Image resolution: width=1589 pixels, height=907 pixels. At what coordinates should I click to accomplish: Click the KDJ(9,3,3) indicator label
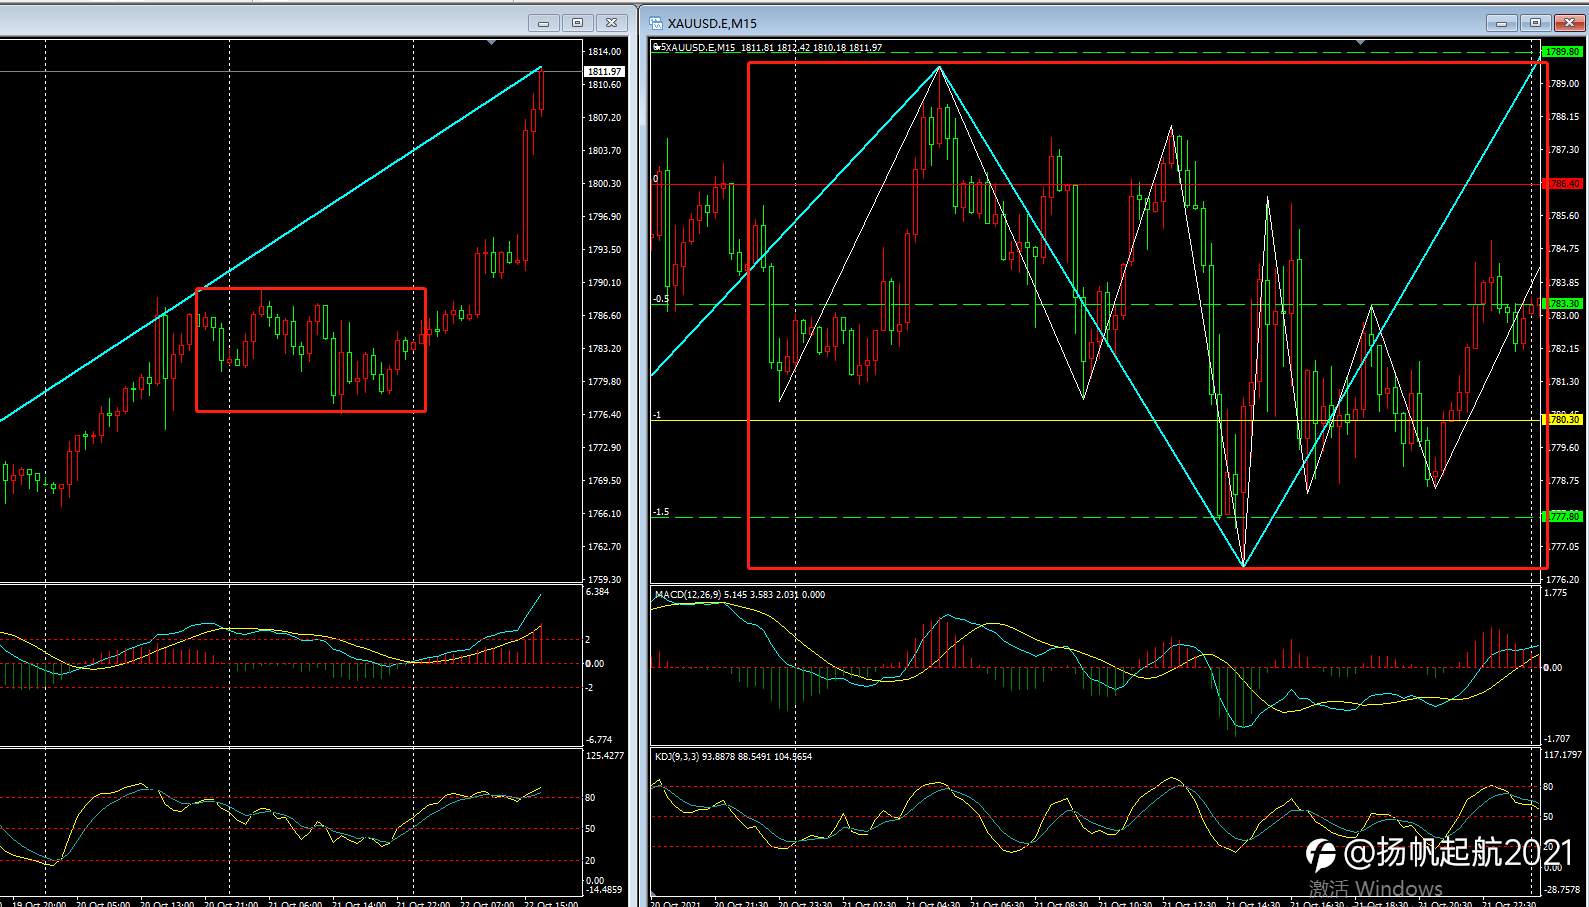pos(733,756)
